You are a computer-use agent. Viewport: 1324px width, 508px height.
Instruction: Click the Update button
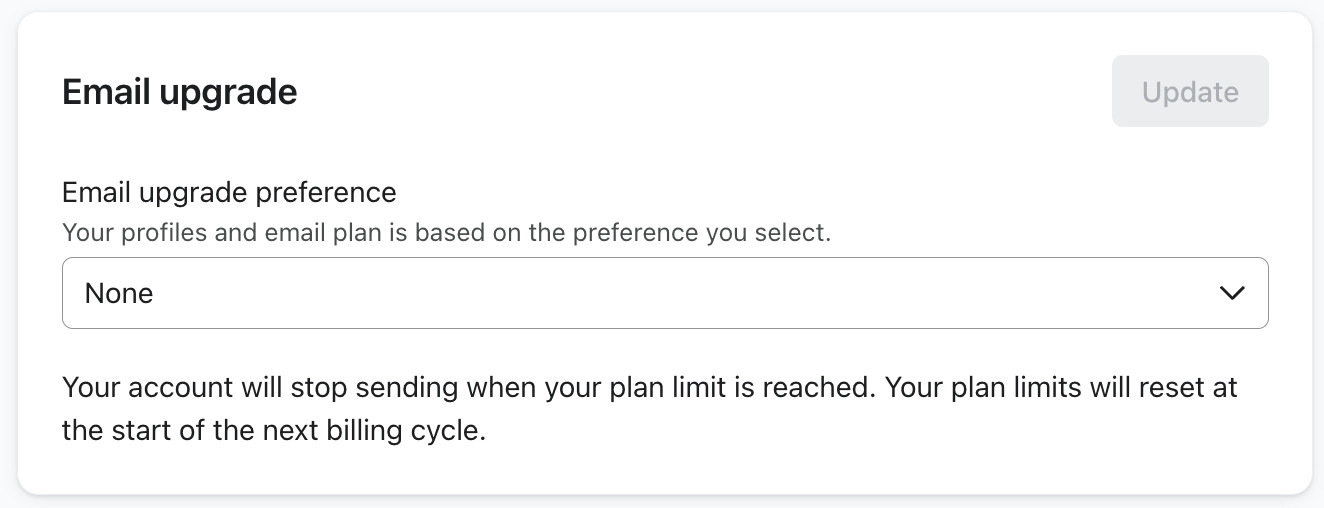point(1190,92)
